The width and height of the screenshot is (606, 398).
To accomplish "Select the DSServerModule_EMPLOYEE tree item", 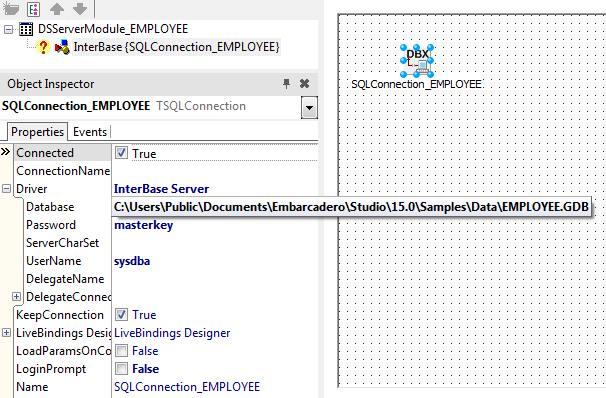I will [113, 29].
